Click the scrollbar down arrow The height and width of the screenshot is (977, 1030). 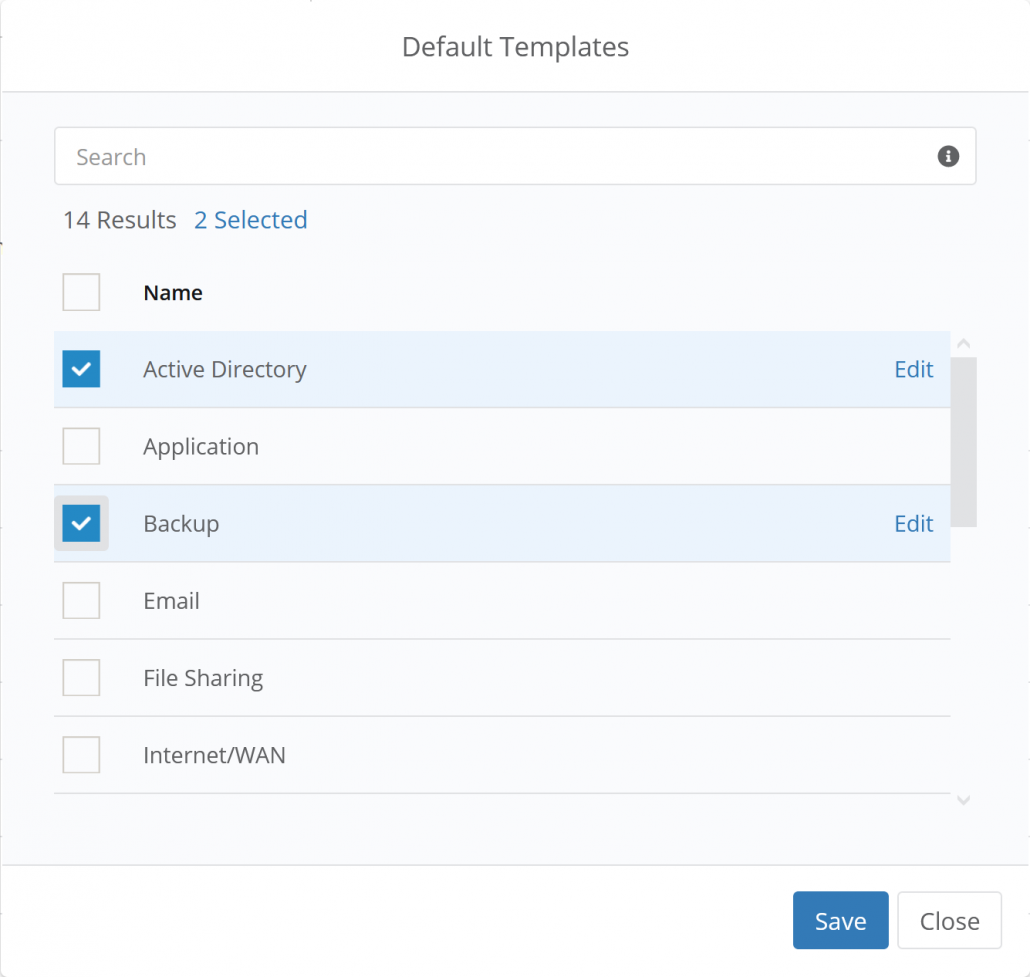[963, 800]
